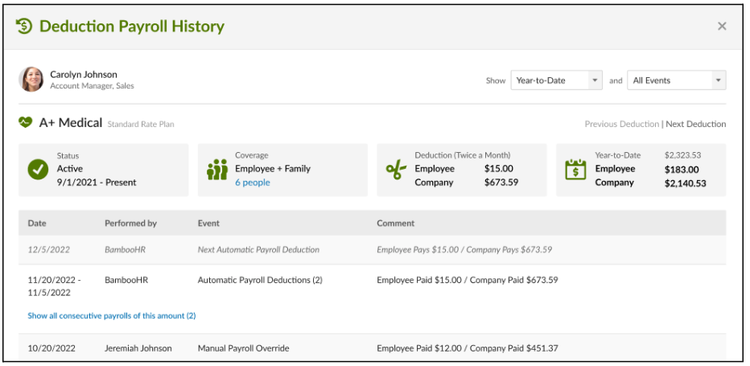Select the Next Automatic Payroll Deduction row
Viewport: 750px width, 366px height.
coord(372,250)
